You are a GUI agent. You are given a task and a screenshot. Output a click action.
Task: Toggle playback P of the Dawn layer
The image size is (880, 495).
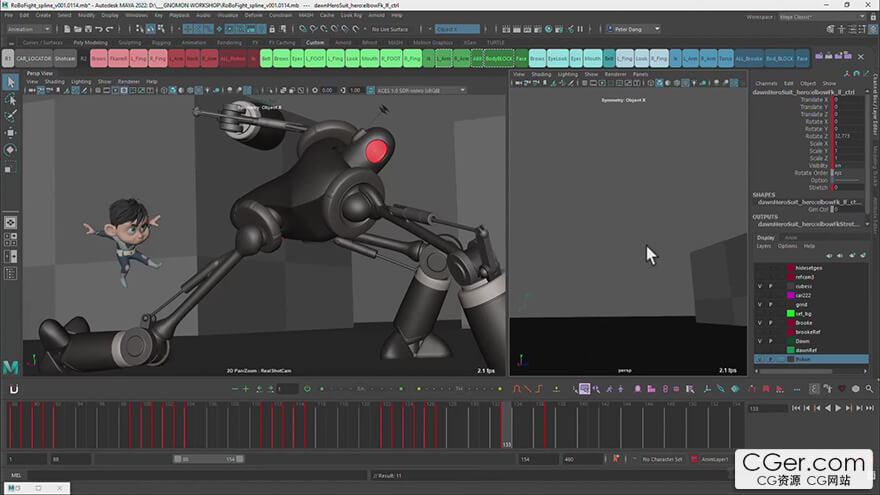tap(771, 341)
